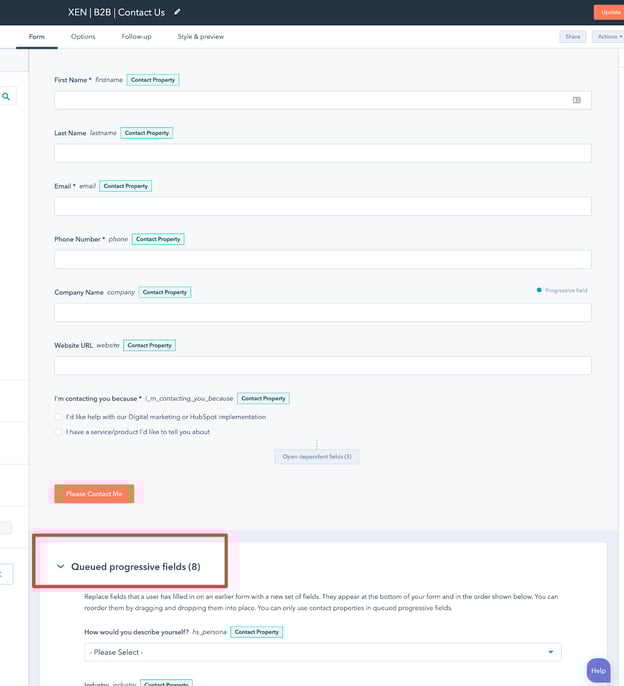Open the 'Please Select' persona dropdown
The height and width of the screenshot is (686, 624).
[x=322, y=652]
